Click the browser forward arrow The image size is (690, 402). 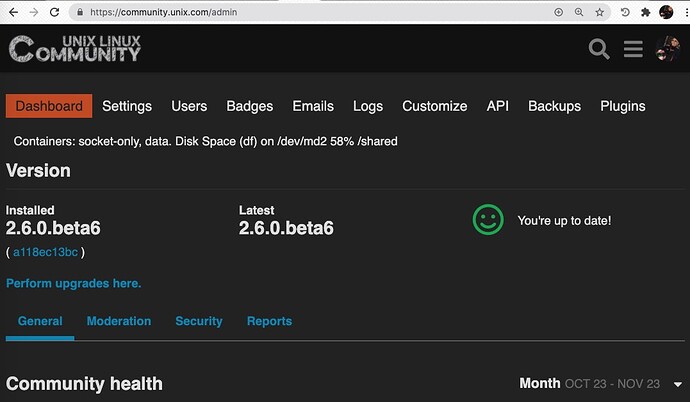pos(34,12)
